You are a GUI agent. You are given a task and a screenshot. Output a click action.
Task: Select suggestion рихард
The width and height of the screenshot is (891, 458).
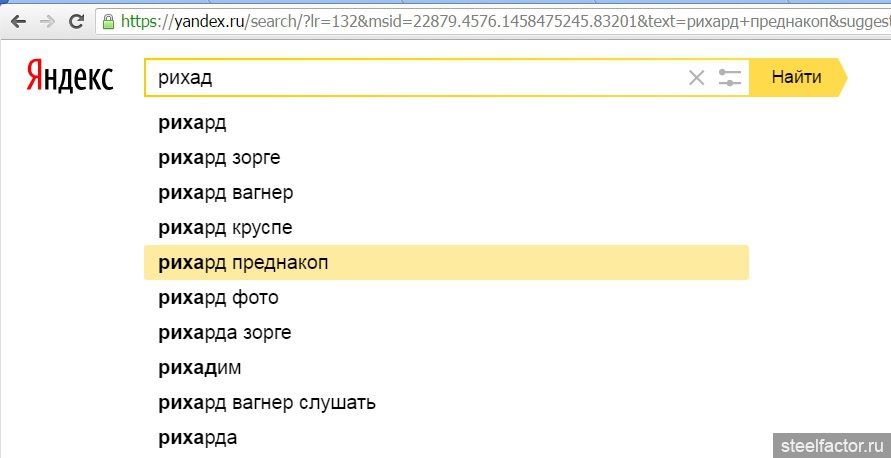(x=446, y=123)
